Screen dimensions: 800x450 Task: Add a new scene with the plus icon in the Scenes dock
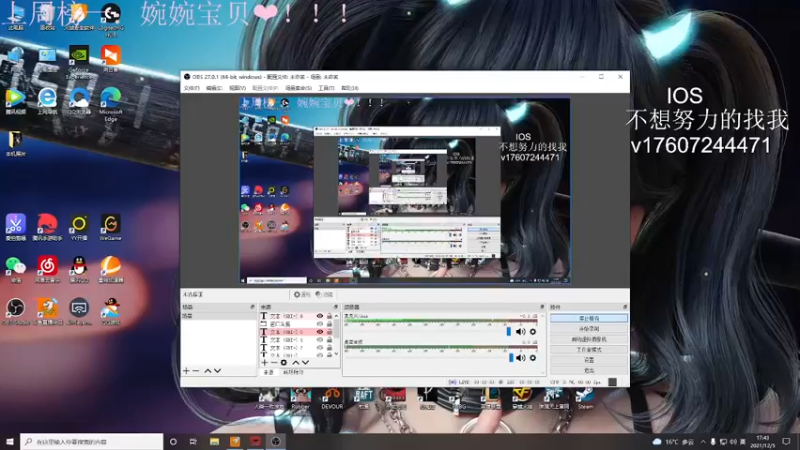click(186, 370)
